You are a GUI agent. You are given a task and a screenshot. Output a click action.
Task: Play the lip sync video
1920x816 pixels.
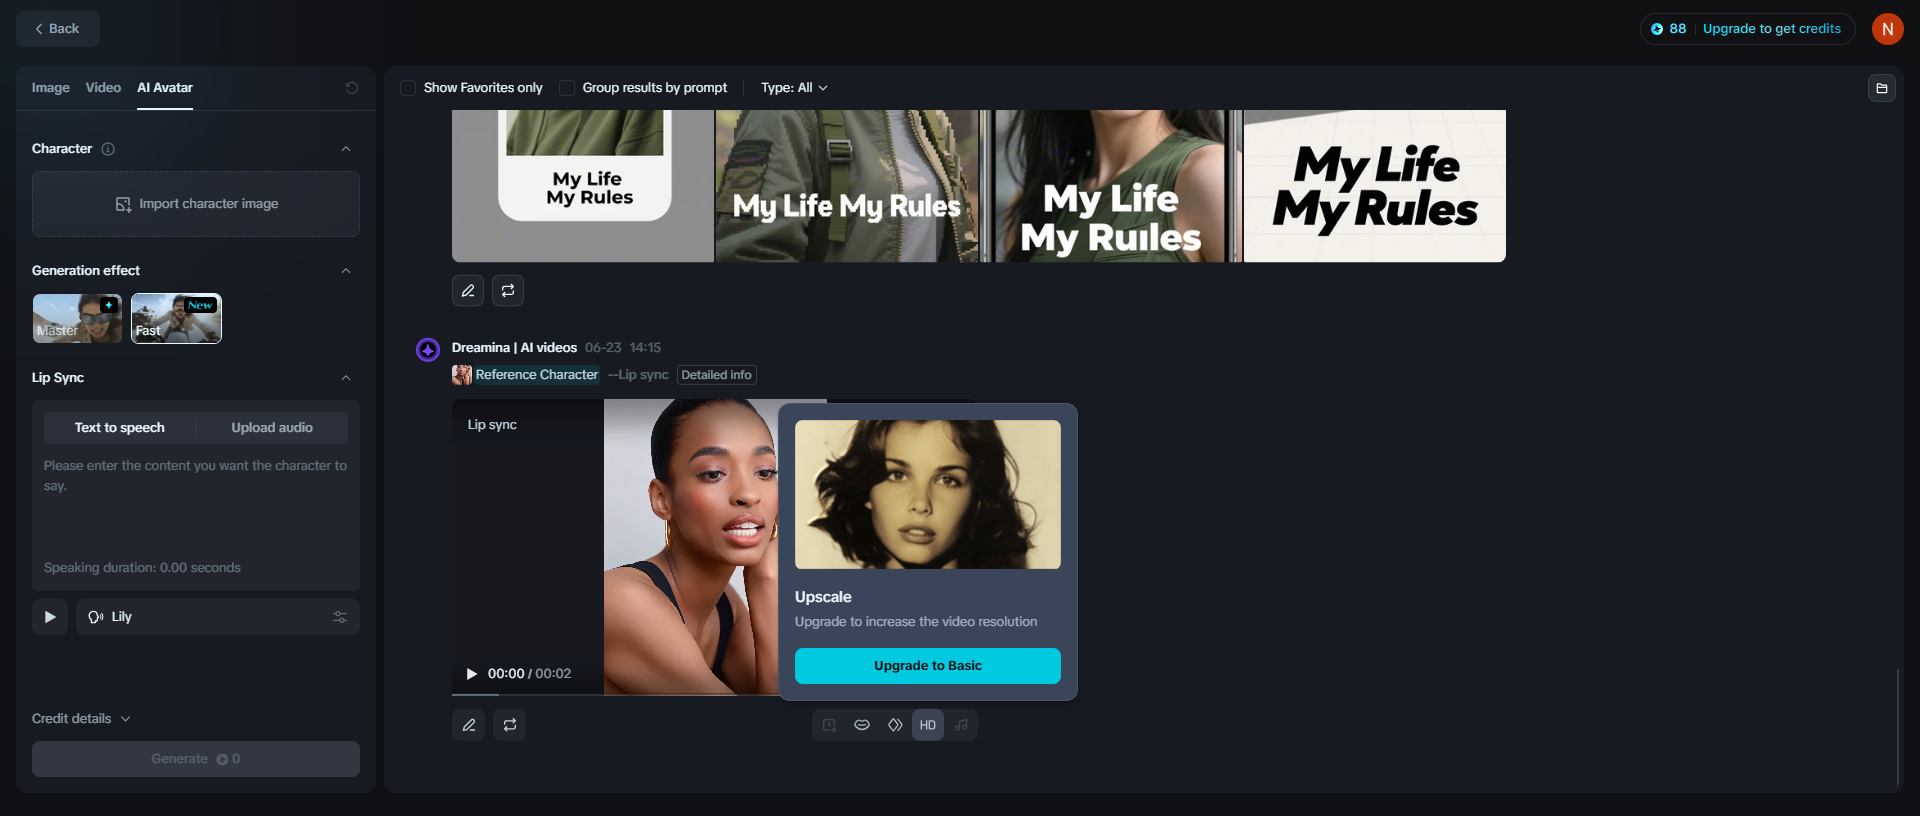[x=472, y=674]
